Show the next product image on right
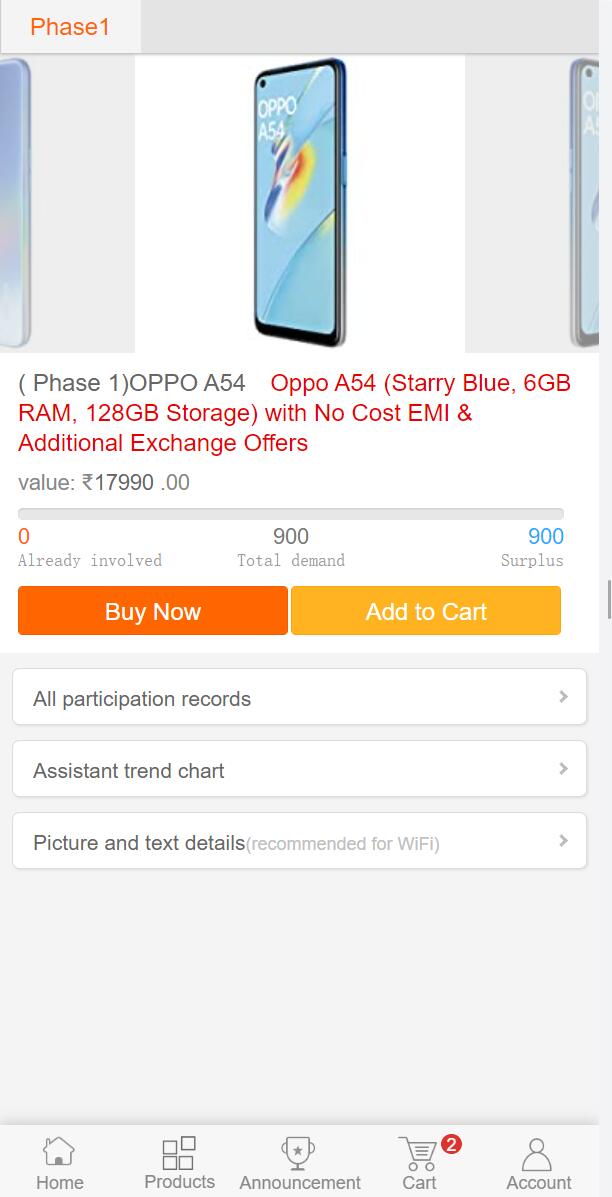 coord(584,203)
